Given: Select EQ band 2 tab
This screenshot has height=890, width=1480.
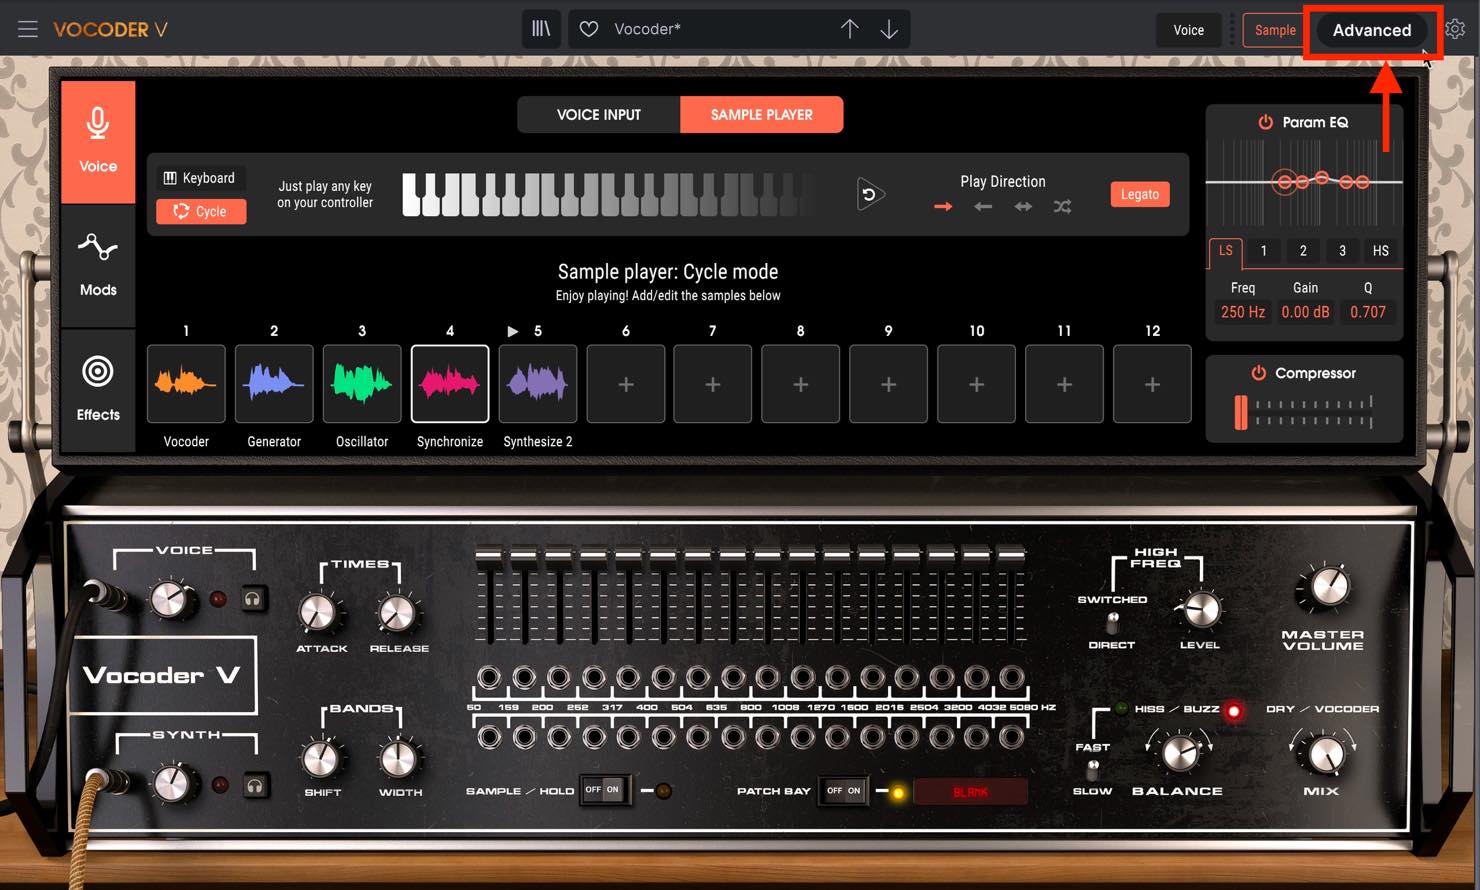Looking at the screenshot, I should click(x=1303, y=251).
